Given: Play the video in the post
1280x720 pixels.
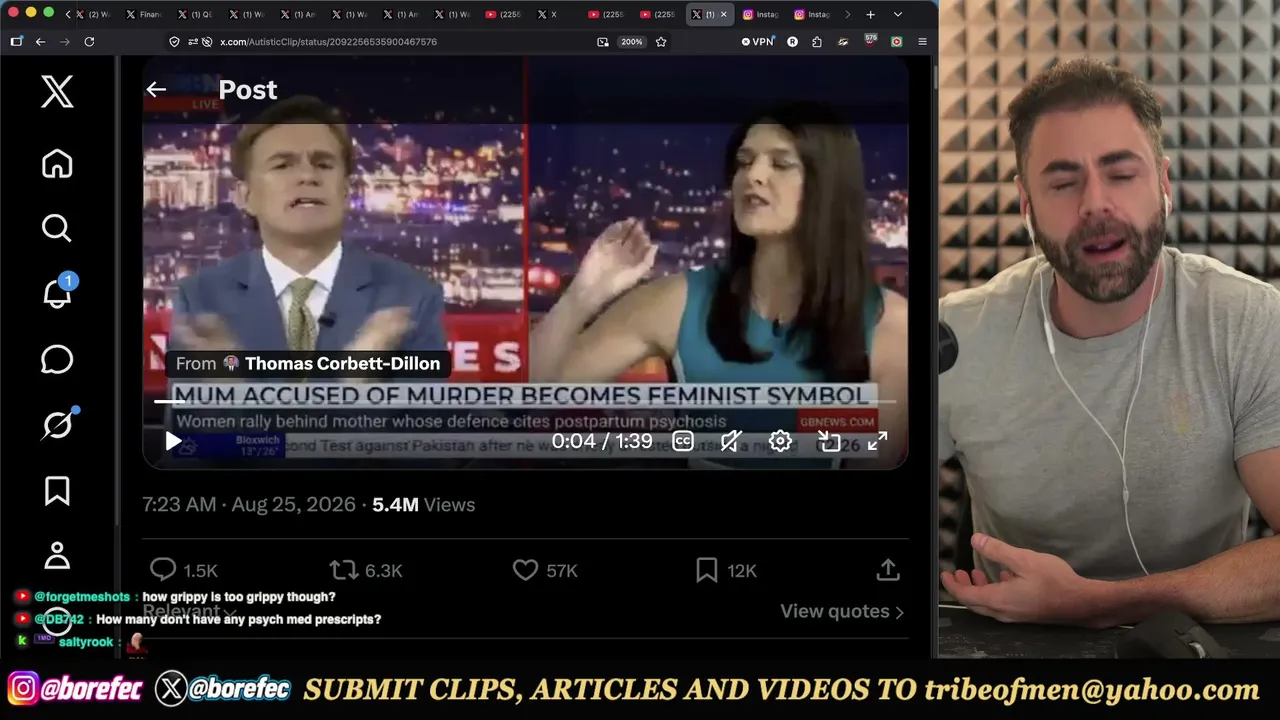Looking at the screenshot, I should (173, 441).
